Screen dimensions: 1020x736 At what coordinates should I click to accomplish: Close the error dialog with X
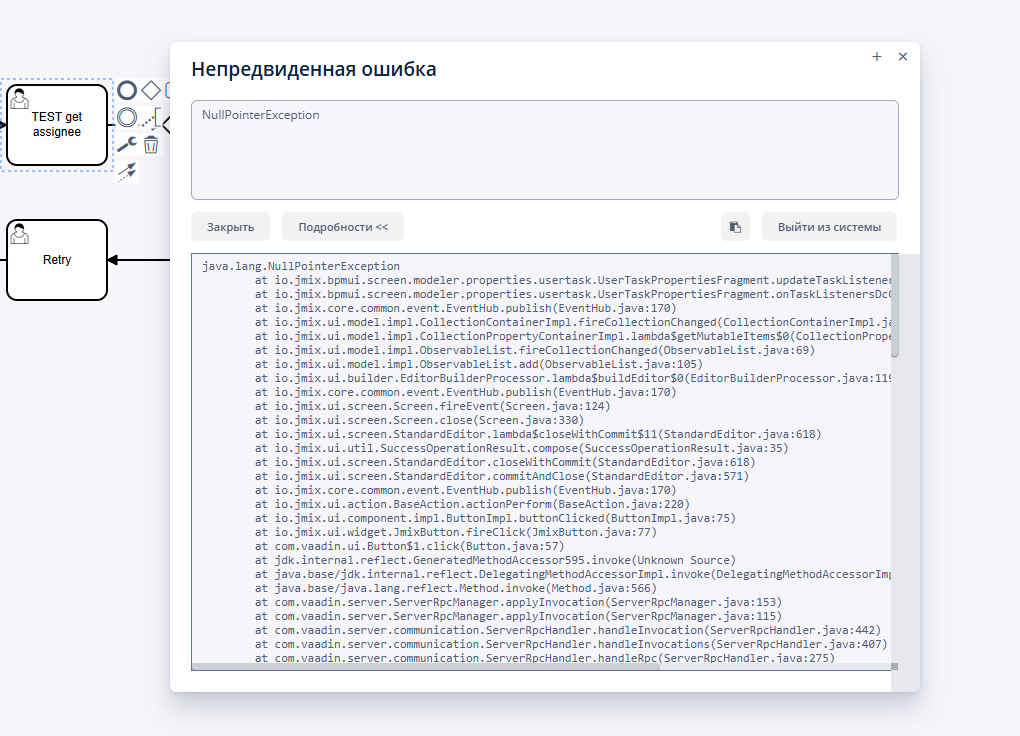(903, 57)
